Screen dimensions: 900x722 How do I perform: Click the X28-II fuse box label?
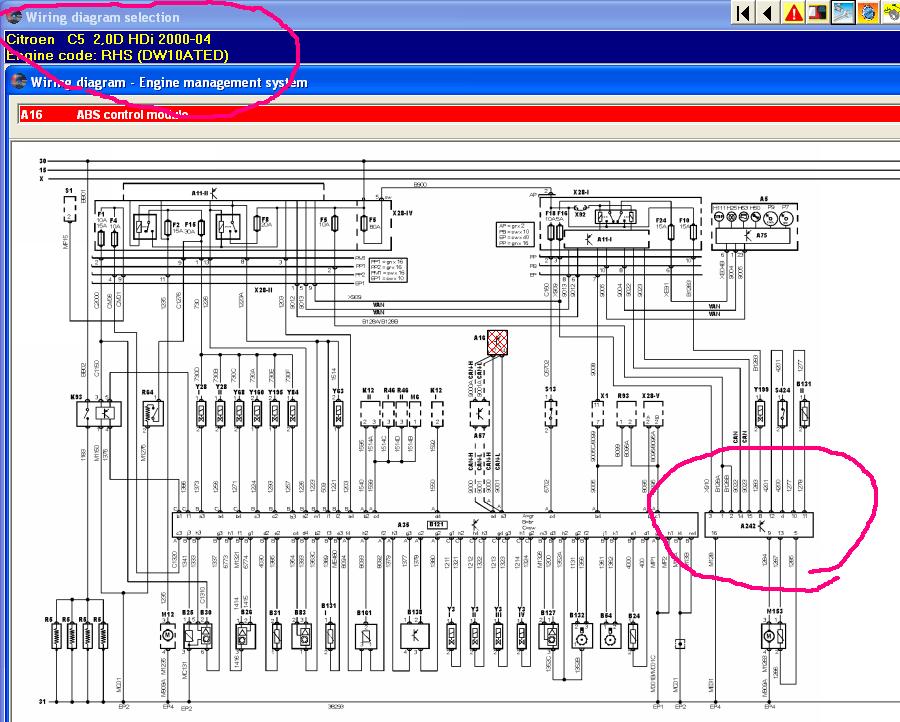[263, 290]
